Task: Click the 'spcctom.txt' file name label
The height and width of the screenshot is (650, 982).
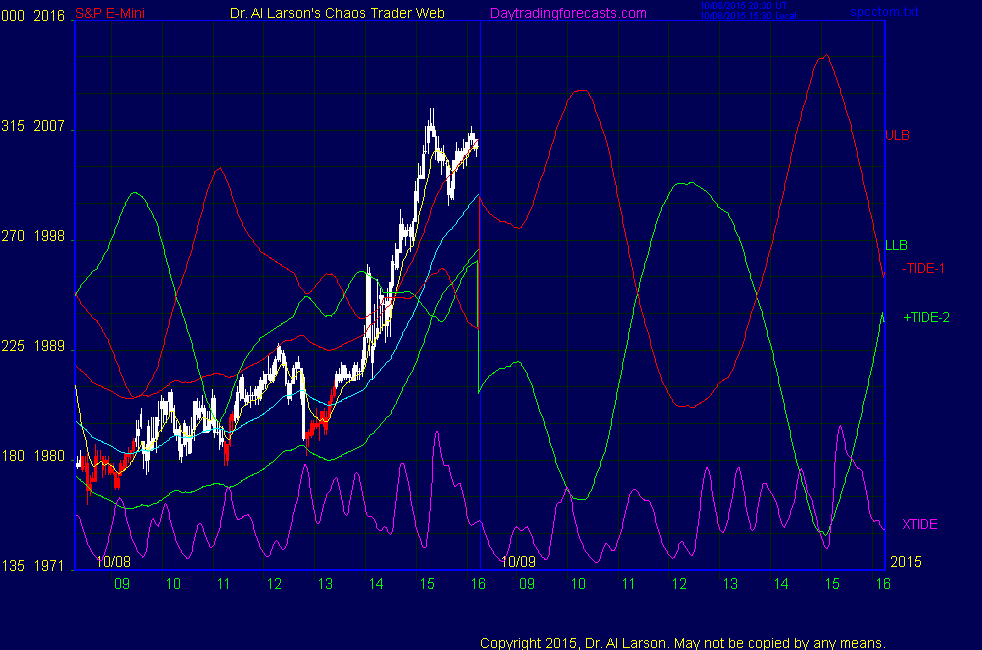Action: click(884, 12)
